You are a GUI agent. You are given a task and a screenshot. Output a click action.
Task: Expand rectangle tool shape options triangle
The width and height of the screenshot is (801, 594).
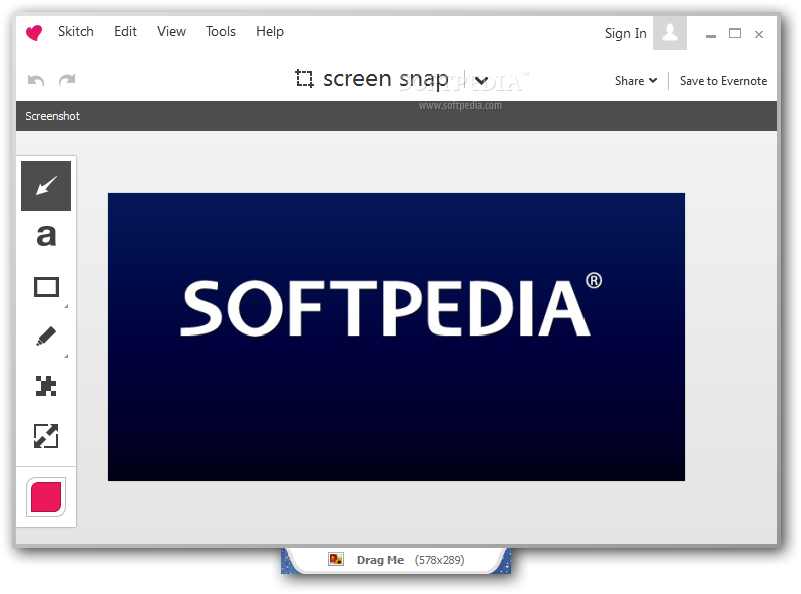[x=66, y=306]
